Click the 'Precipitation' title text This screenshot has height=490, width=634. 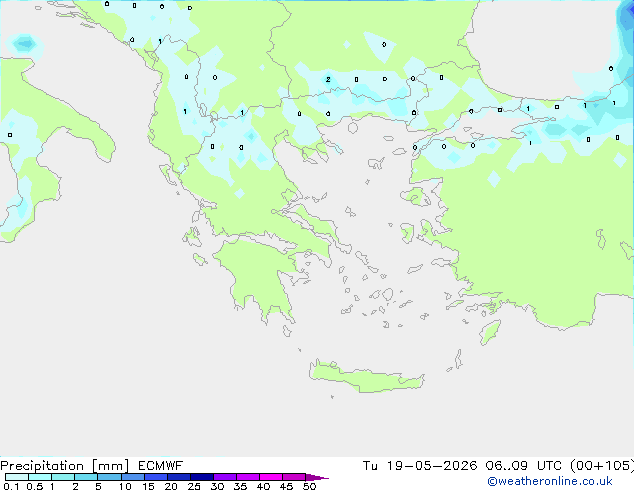pos(42,466)
